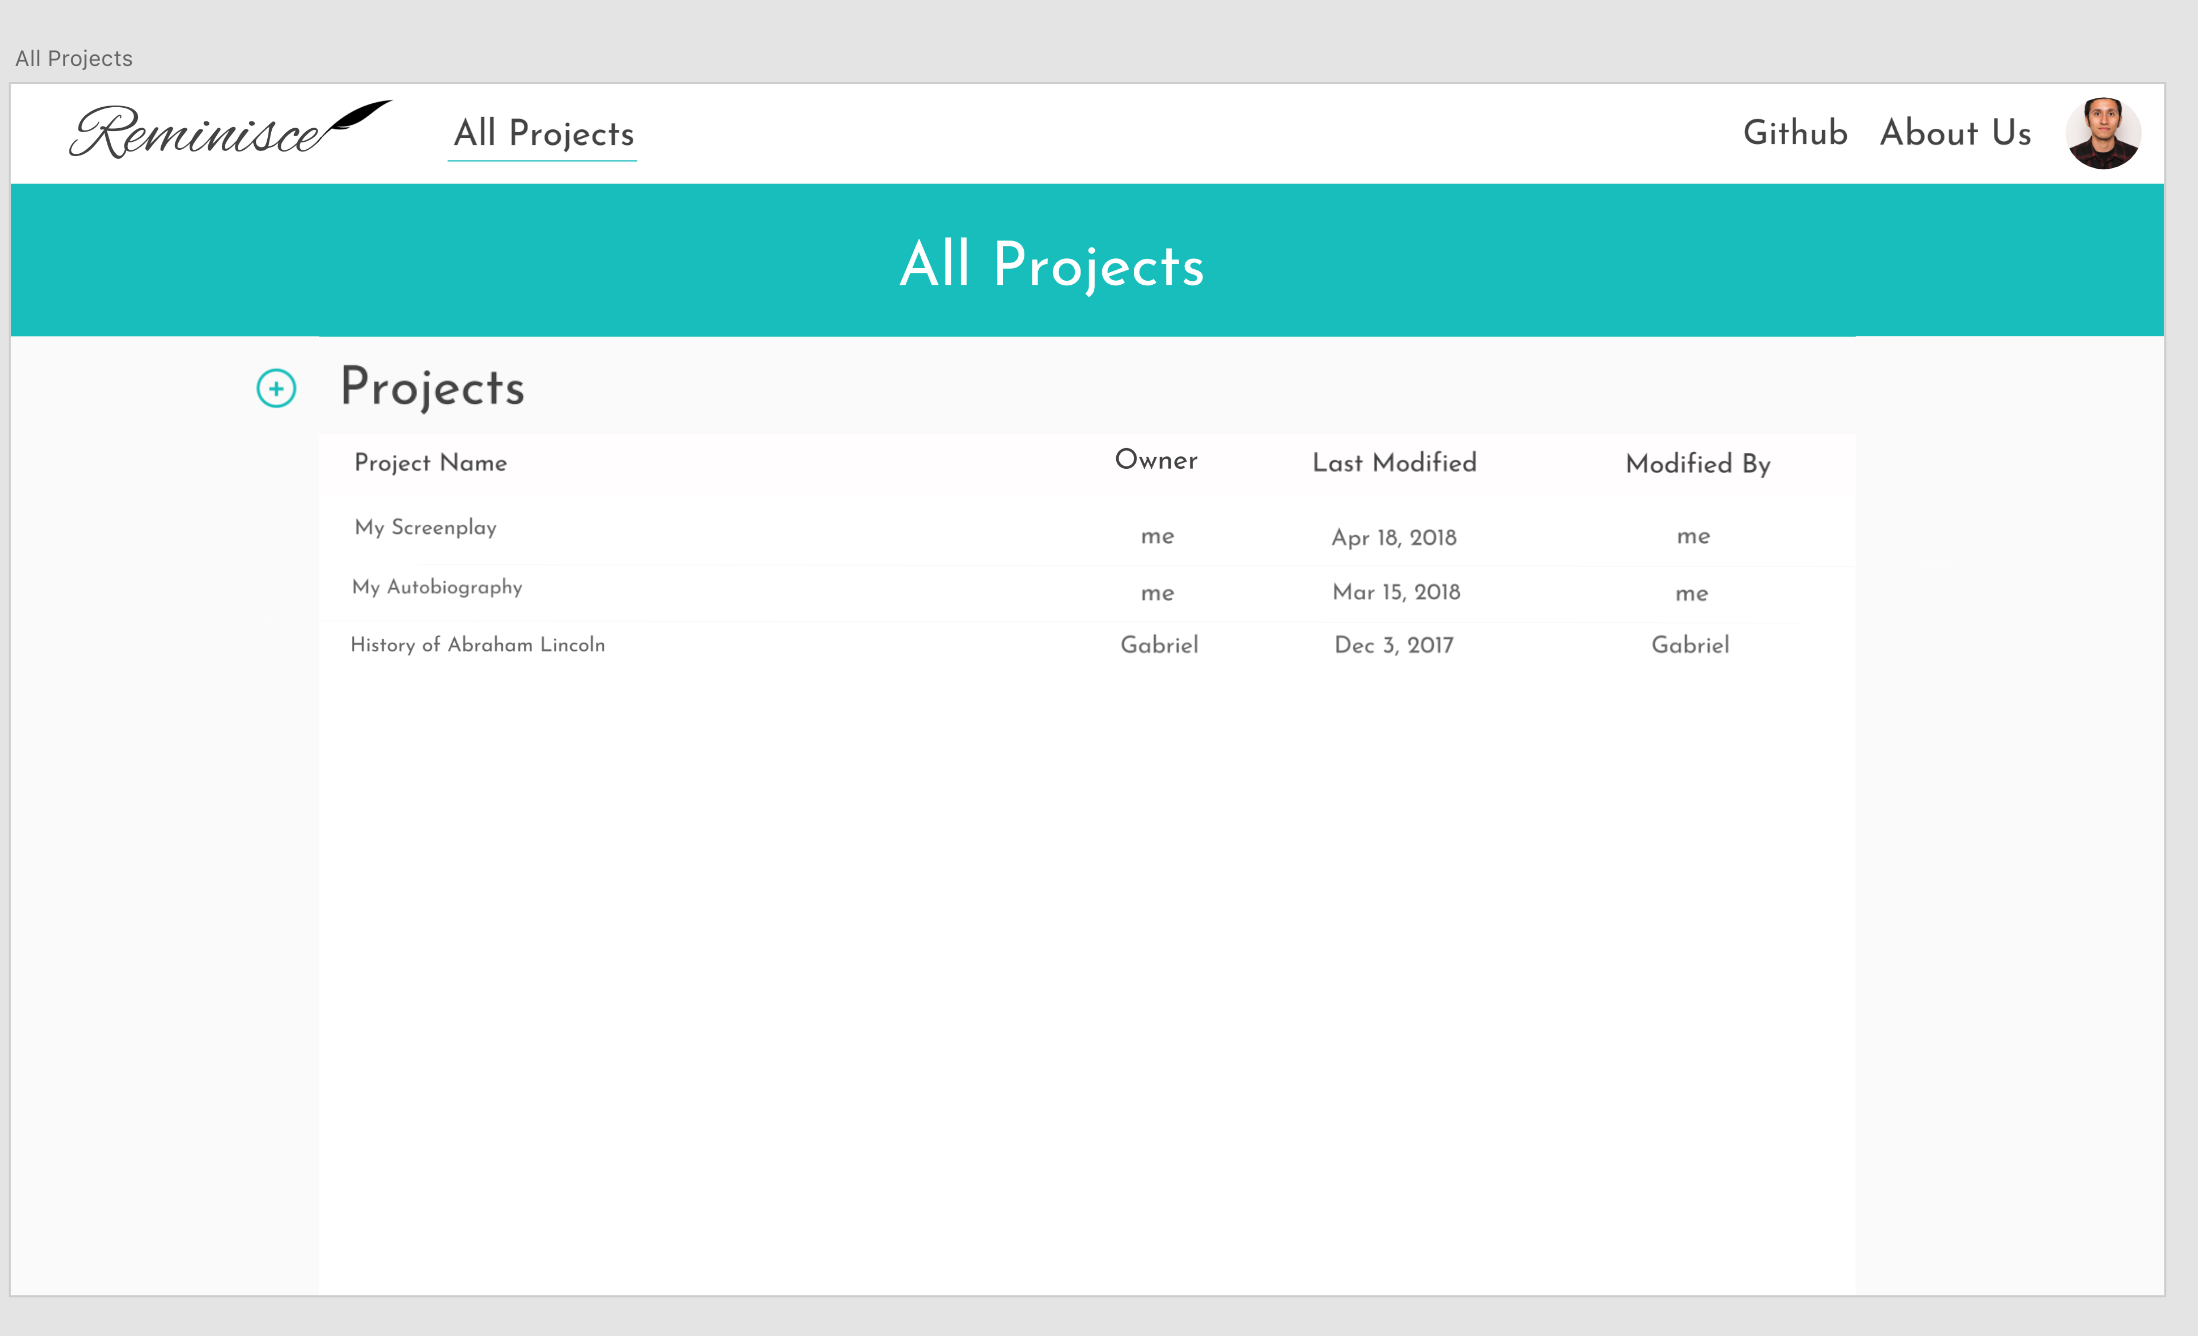Select the All Projects nav tab
The height and width of the screenshot is (1336, 2198).
click(x=542, y=133)
